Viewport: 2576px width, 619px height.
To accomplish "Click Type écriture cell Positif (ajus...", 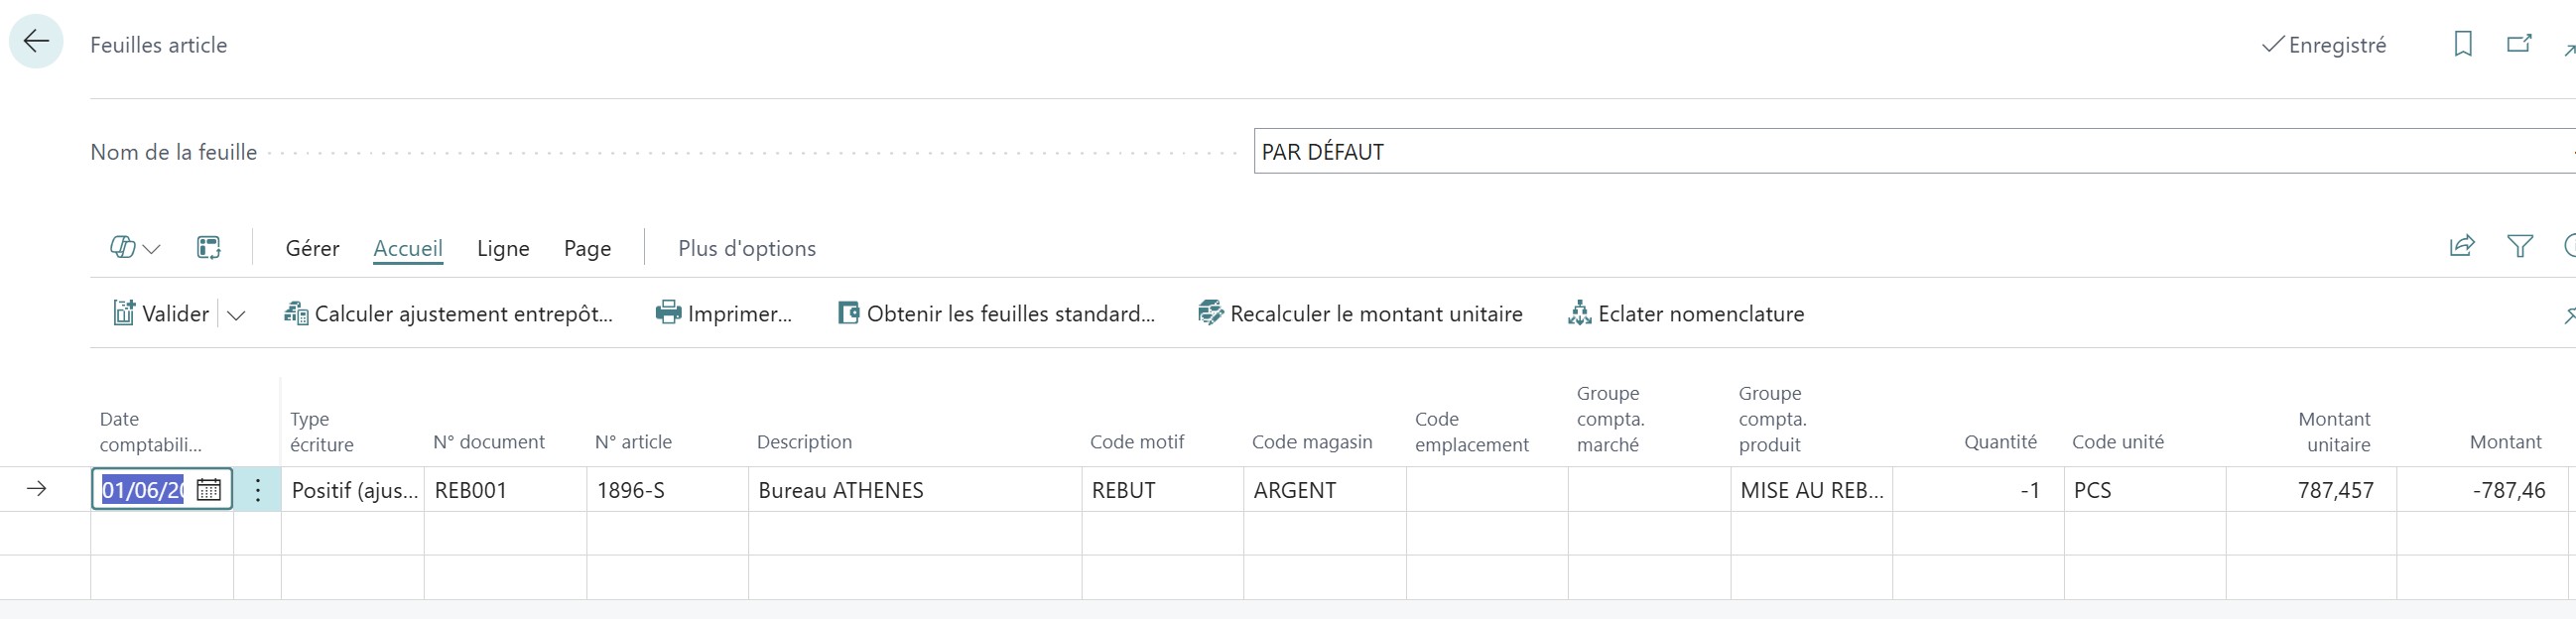I will (x=353, y=490).
